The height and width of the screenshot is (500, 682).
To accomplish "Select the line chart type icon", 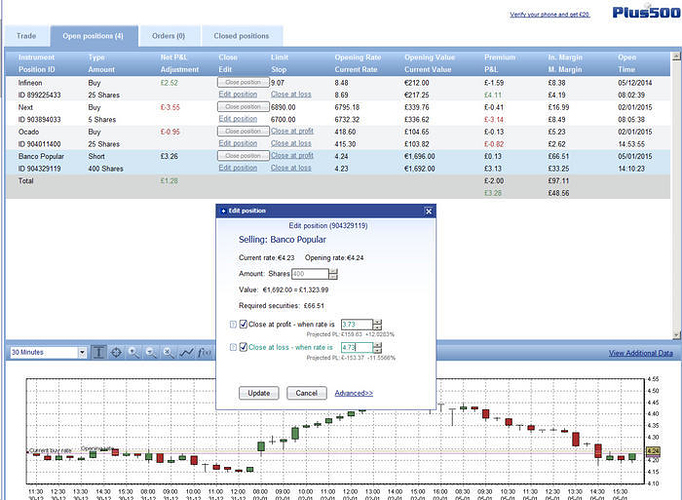I will point(186,352).
